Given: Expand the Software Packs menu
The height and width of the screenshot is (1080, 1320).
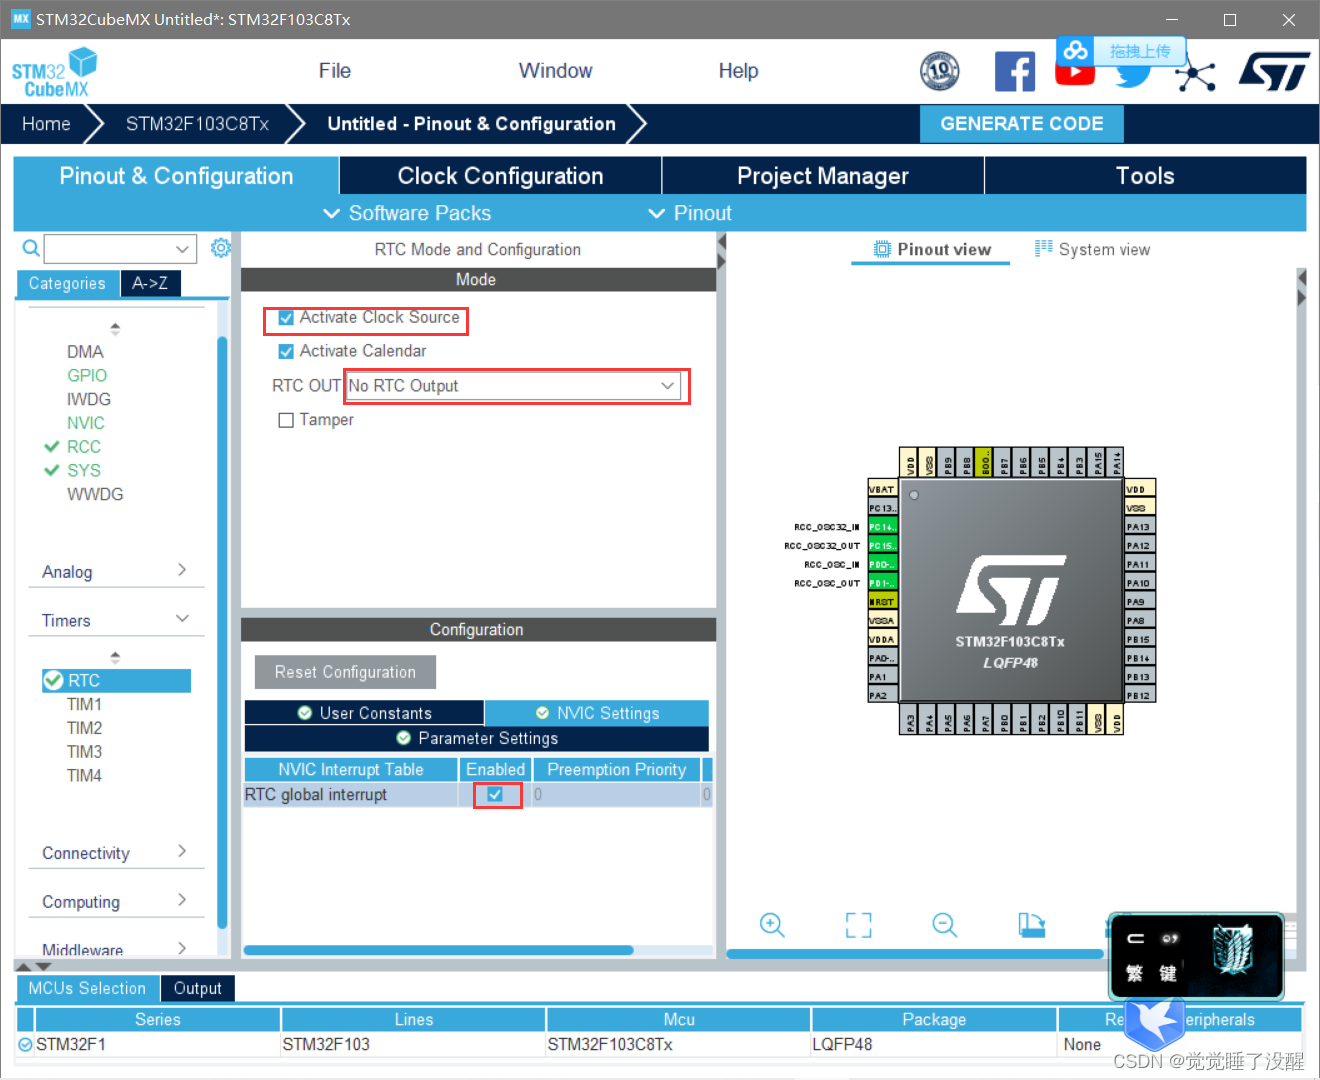Looking at the screenshot, I should click(408, 213).
